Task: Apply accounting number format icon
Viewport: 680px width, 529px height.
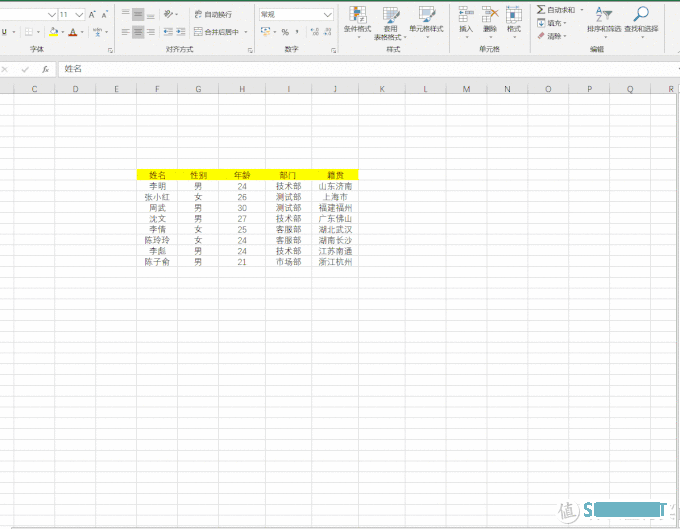Action: coord(265,32)
